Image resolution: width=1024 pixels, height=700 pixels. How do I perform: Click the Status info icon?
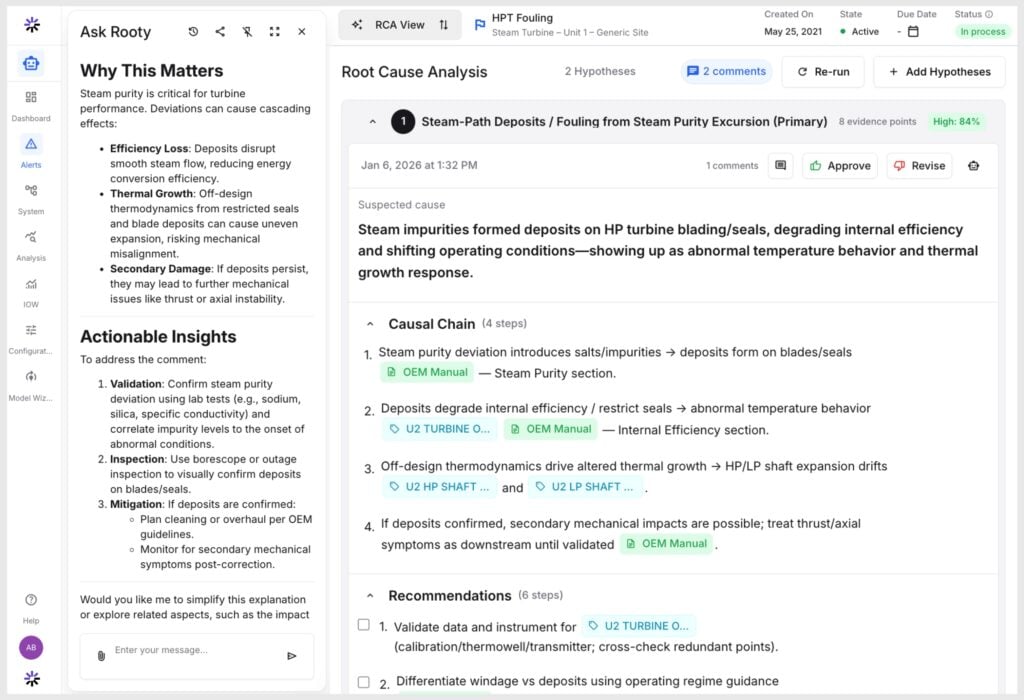coord(989,14)
